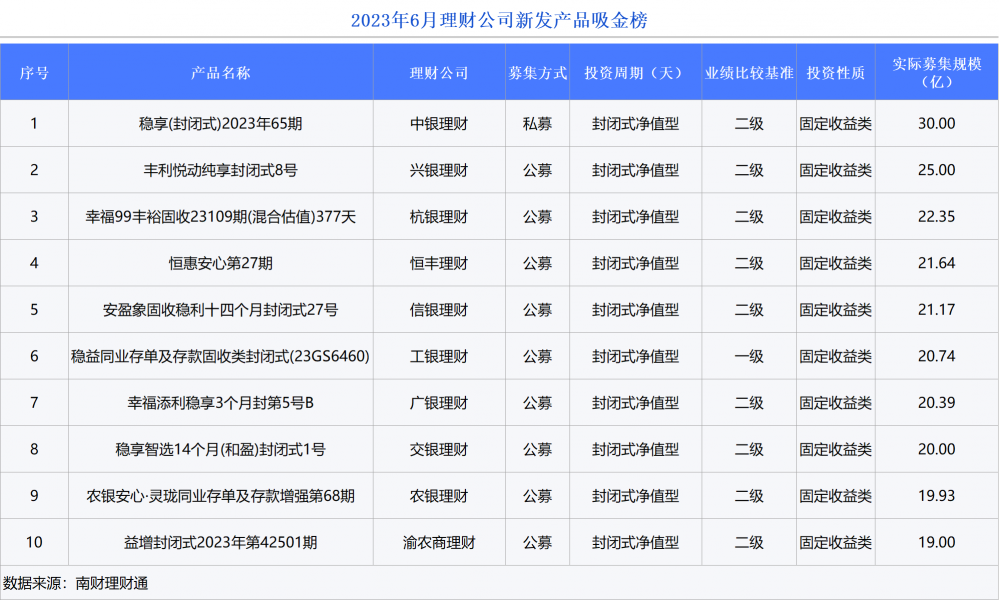Click the footer 数据来源：南财理财通

pyautogui.click(x=76, y=583)
